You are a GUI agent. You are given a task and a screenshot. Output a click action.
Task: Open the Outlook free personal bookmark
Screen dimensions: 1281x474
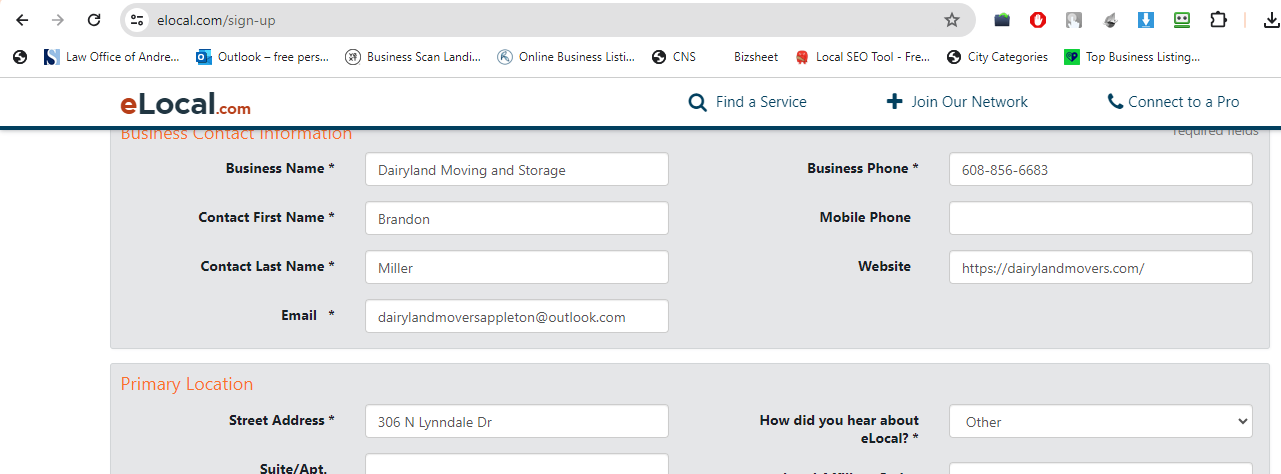click(x=262, y=57)
